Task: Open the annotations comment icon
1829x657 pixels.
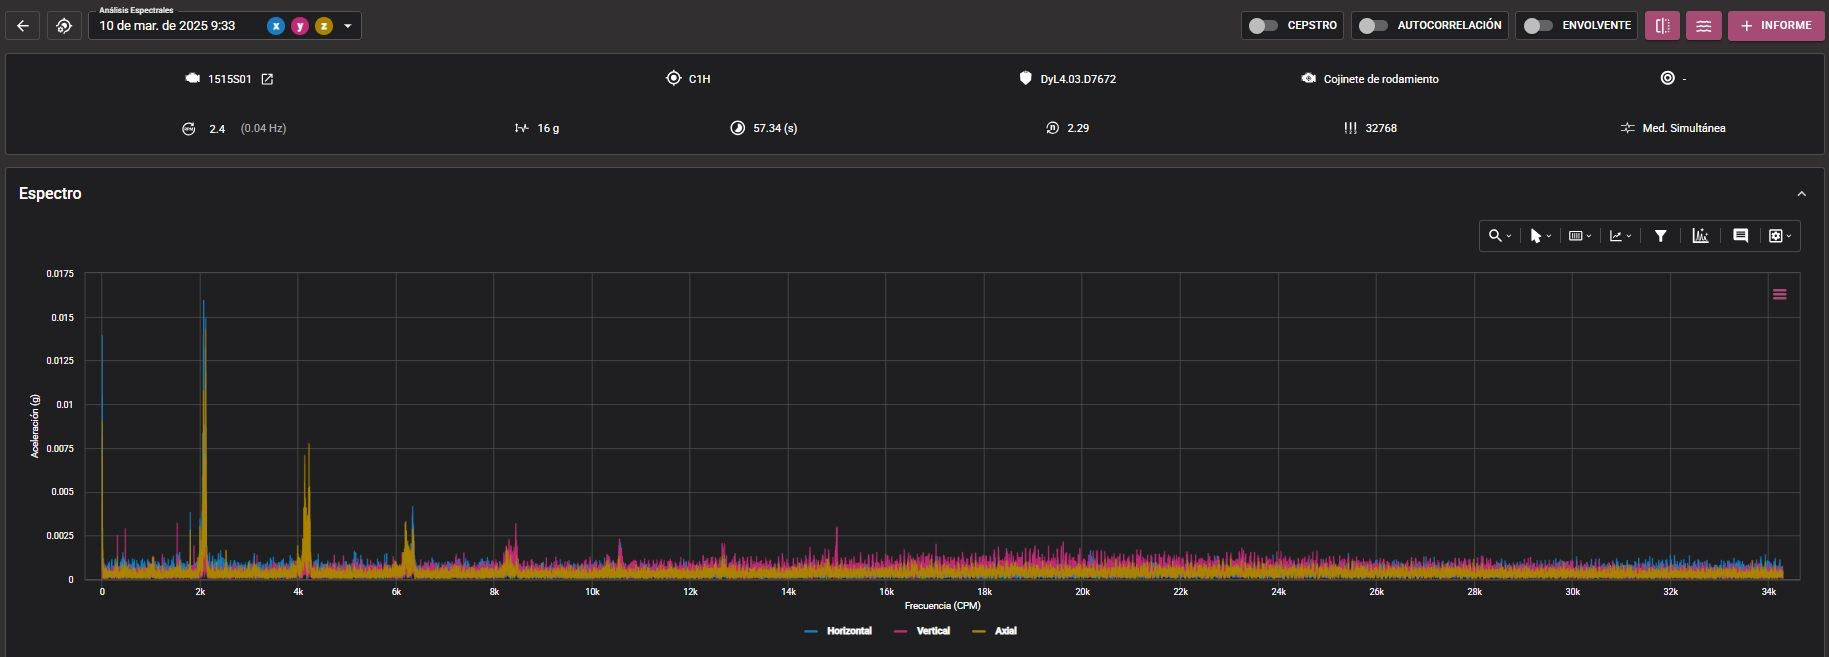Action: pyautogui.click(x=1740, y=236)
